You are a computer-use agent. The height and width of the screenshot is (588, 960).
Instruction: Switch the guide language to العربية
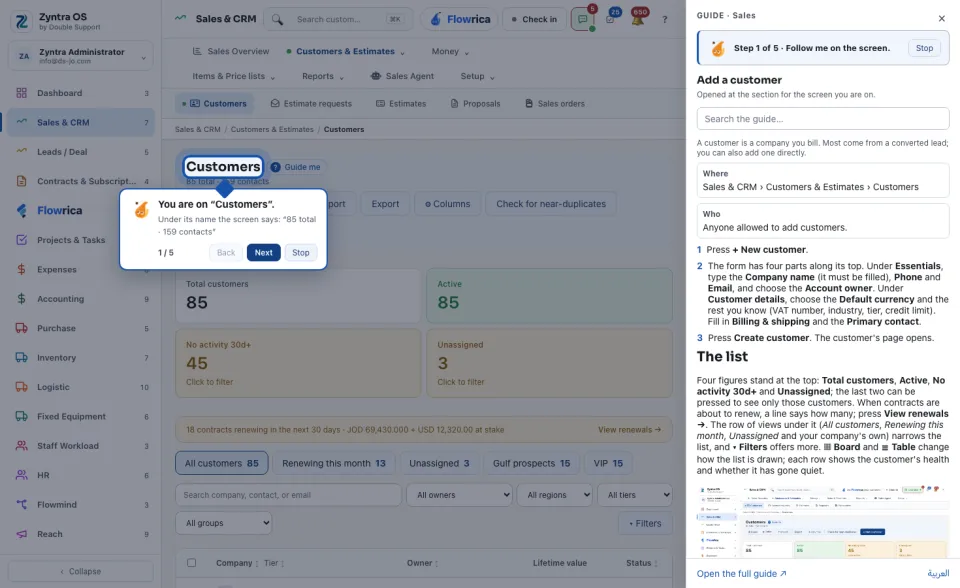938,573
